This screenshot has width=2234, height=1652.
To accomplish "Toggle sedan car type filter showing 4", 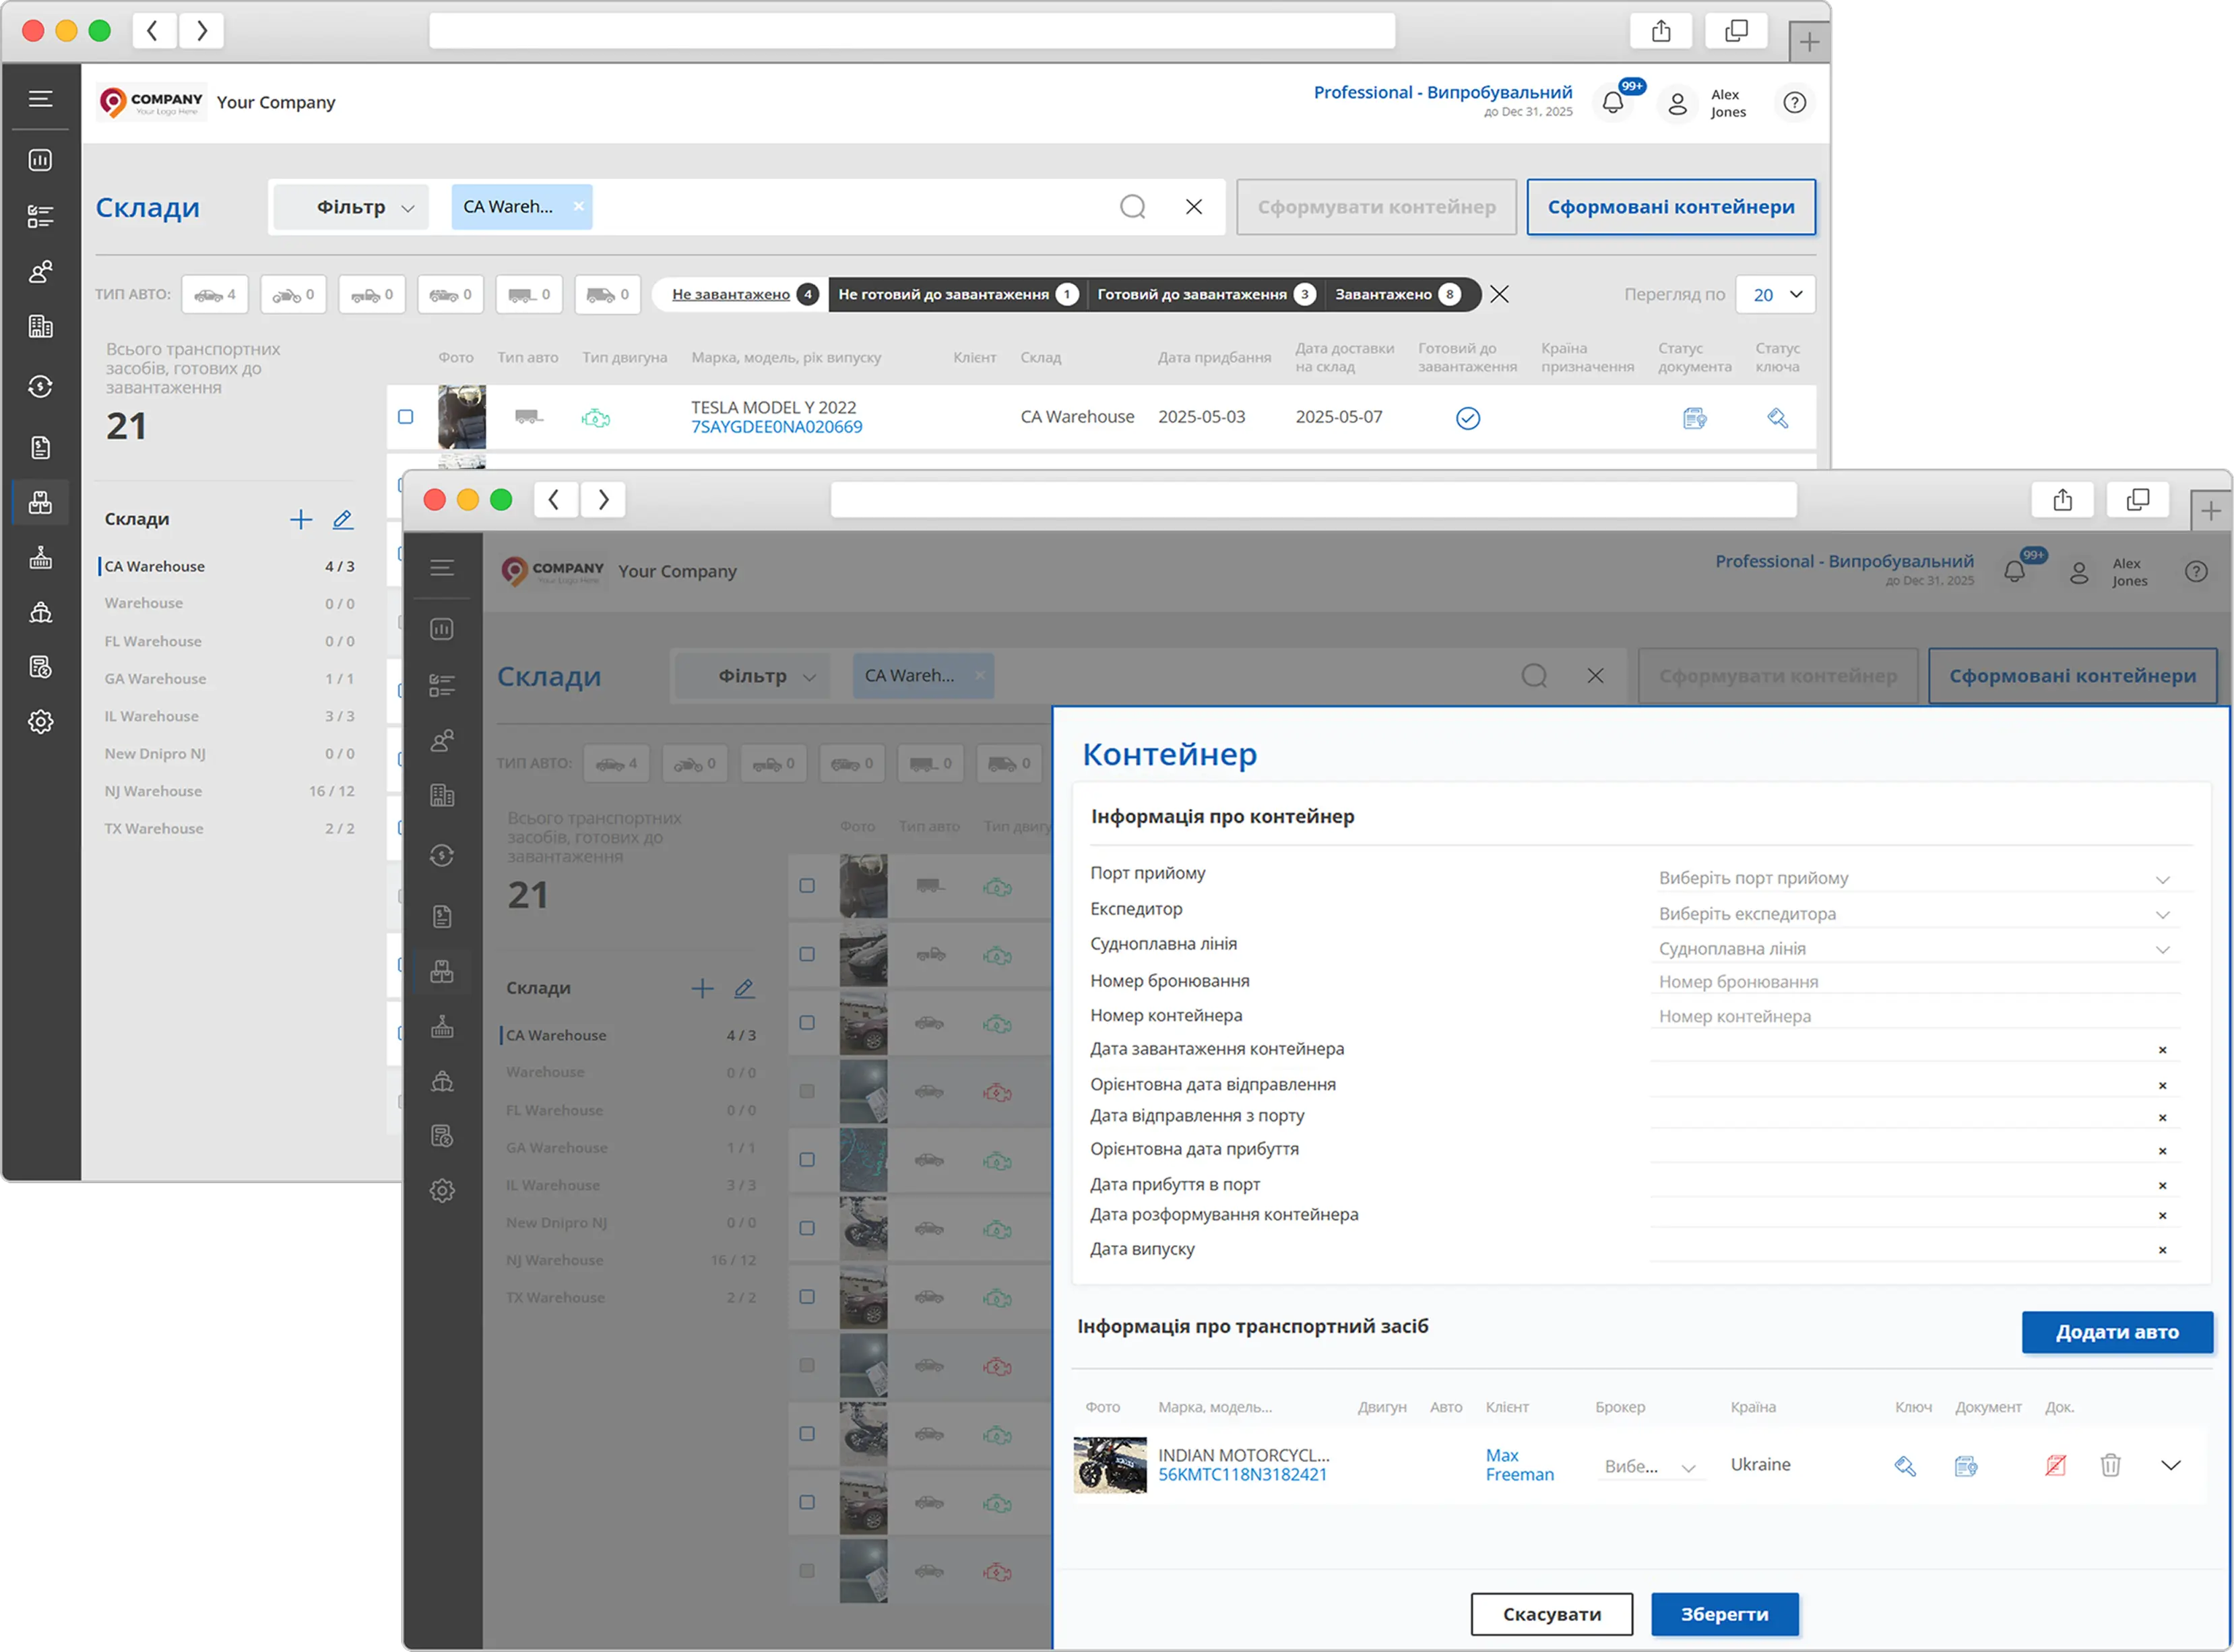I will tap(215, 294).
